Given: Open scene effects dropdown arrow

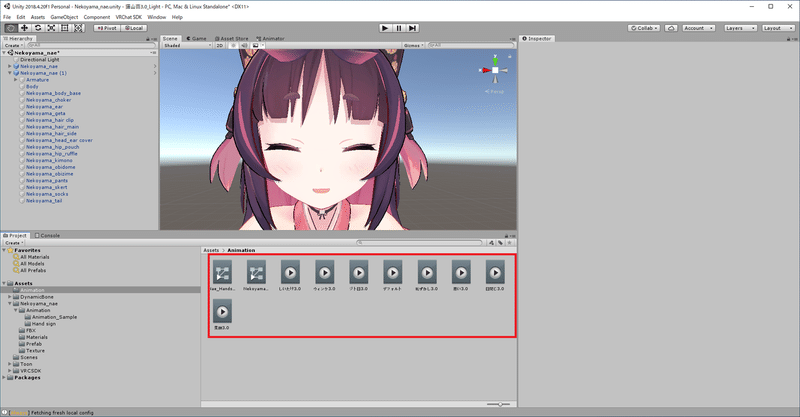Looking at the screenshot, I should [x=263, y=45].
